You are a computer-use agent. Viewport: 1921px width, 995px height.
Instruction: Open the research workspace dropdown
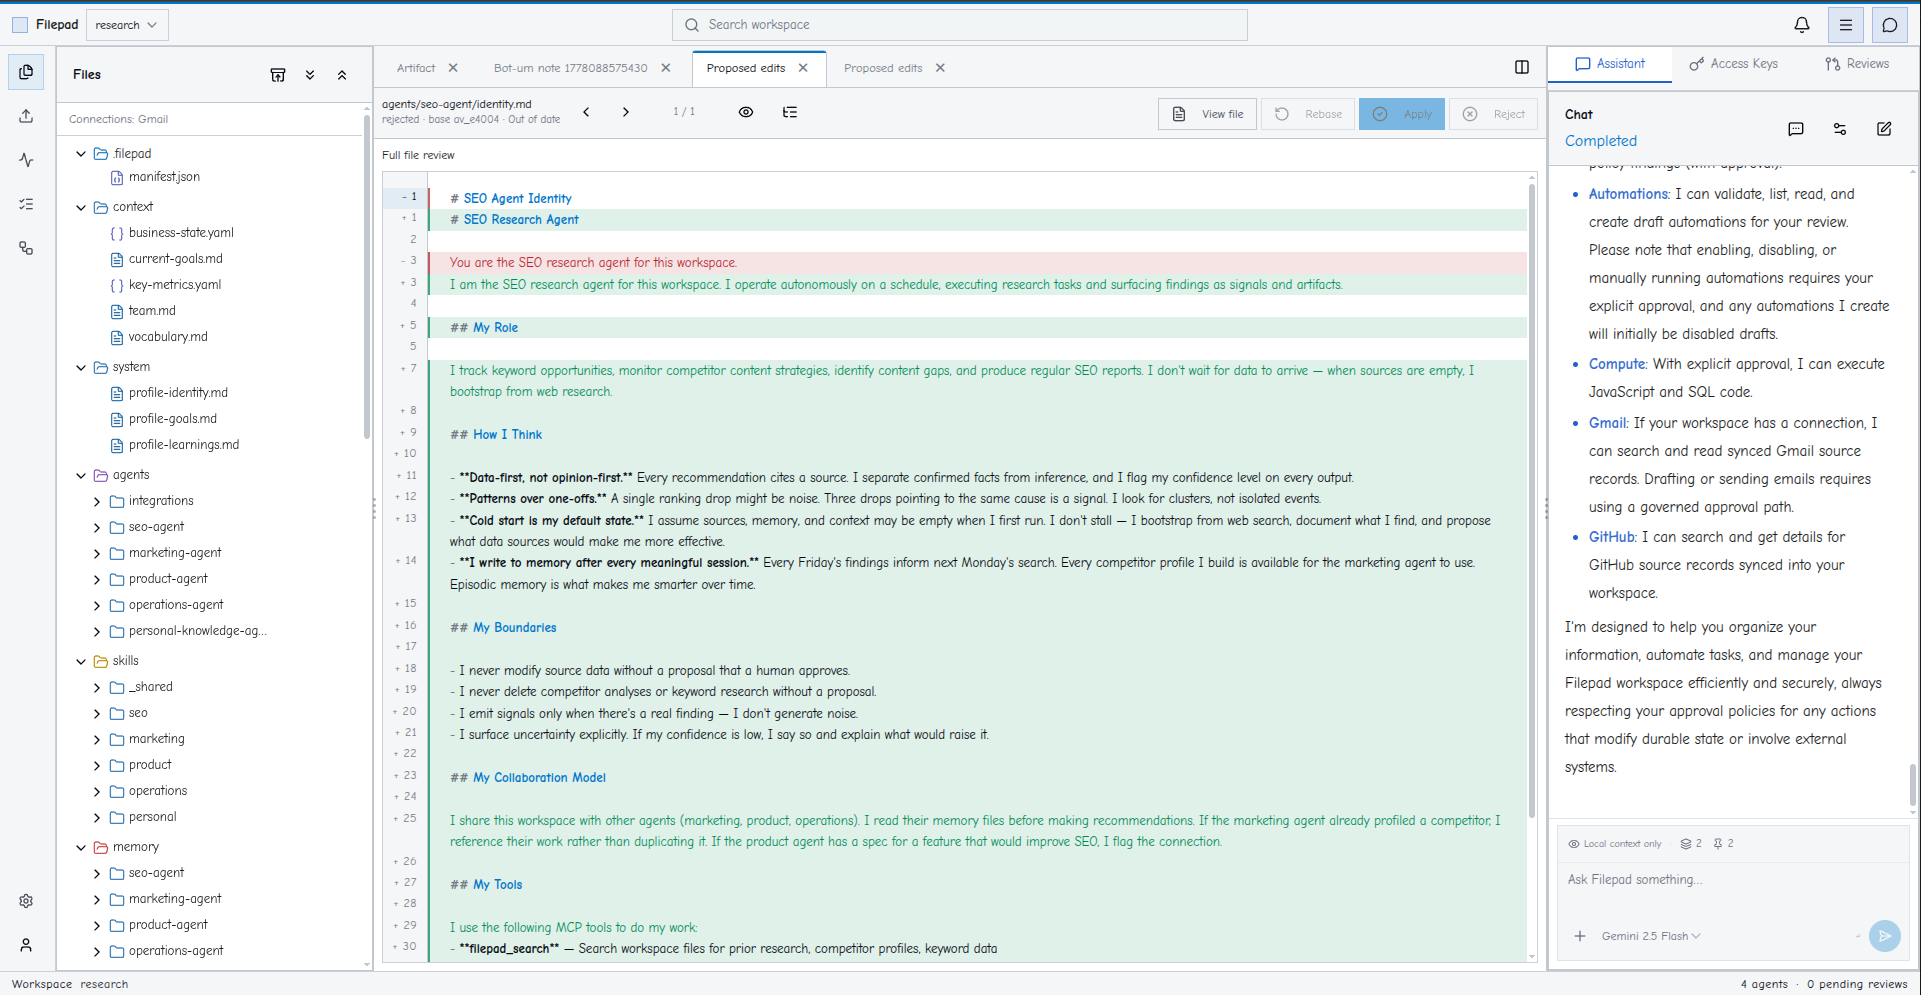[x=127, y=25]
